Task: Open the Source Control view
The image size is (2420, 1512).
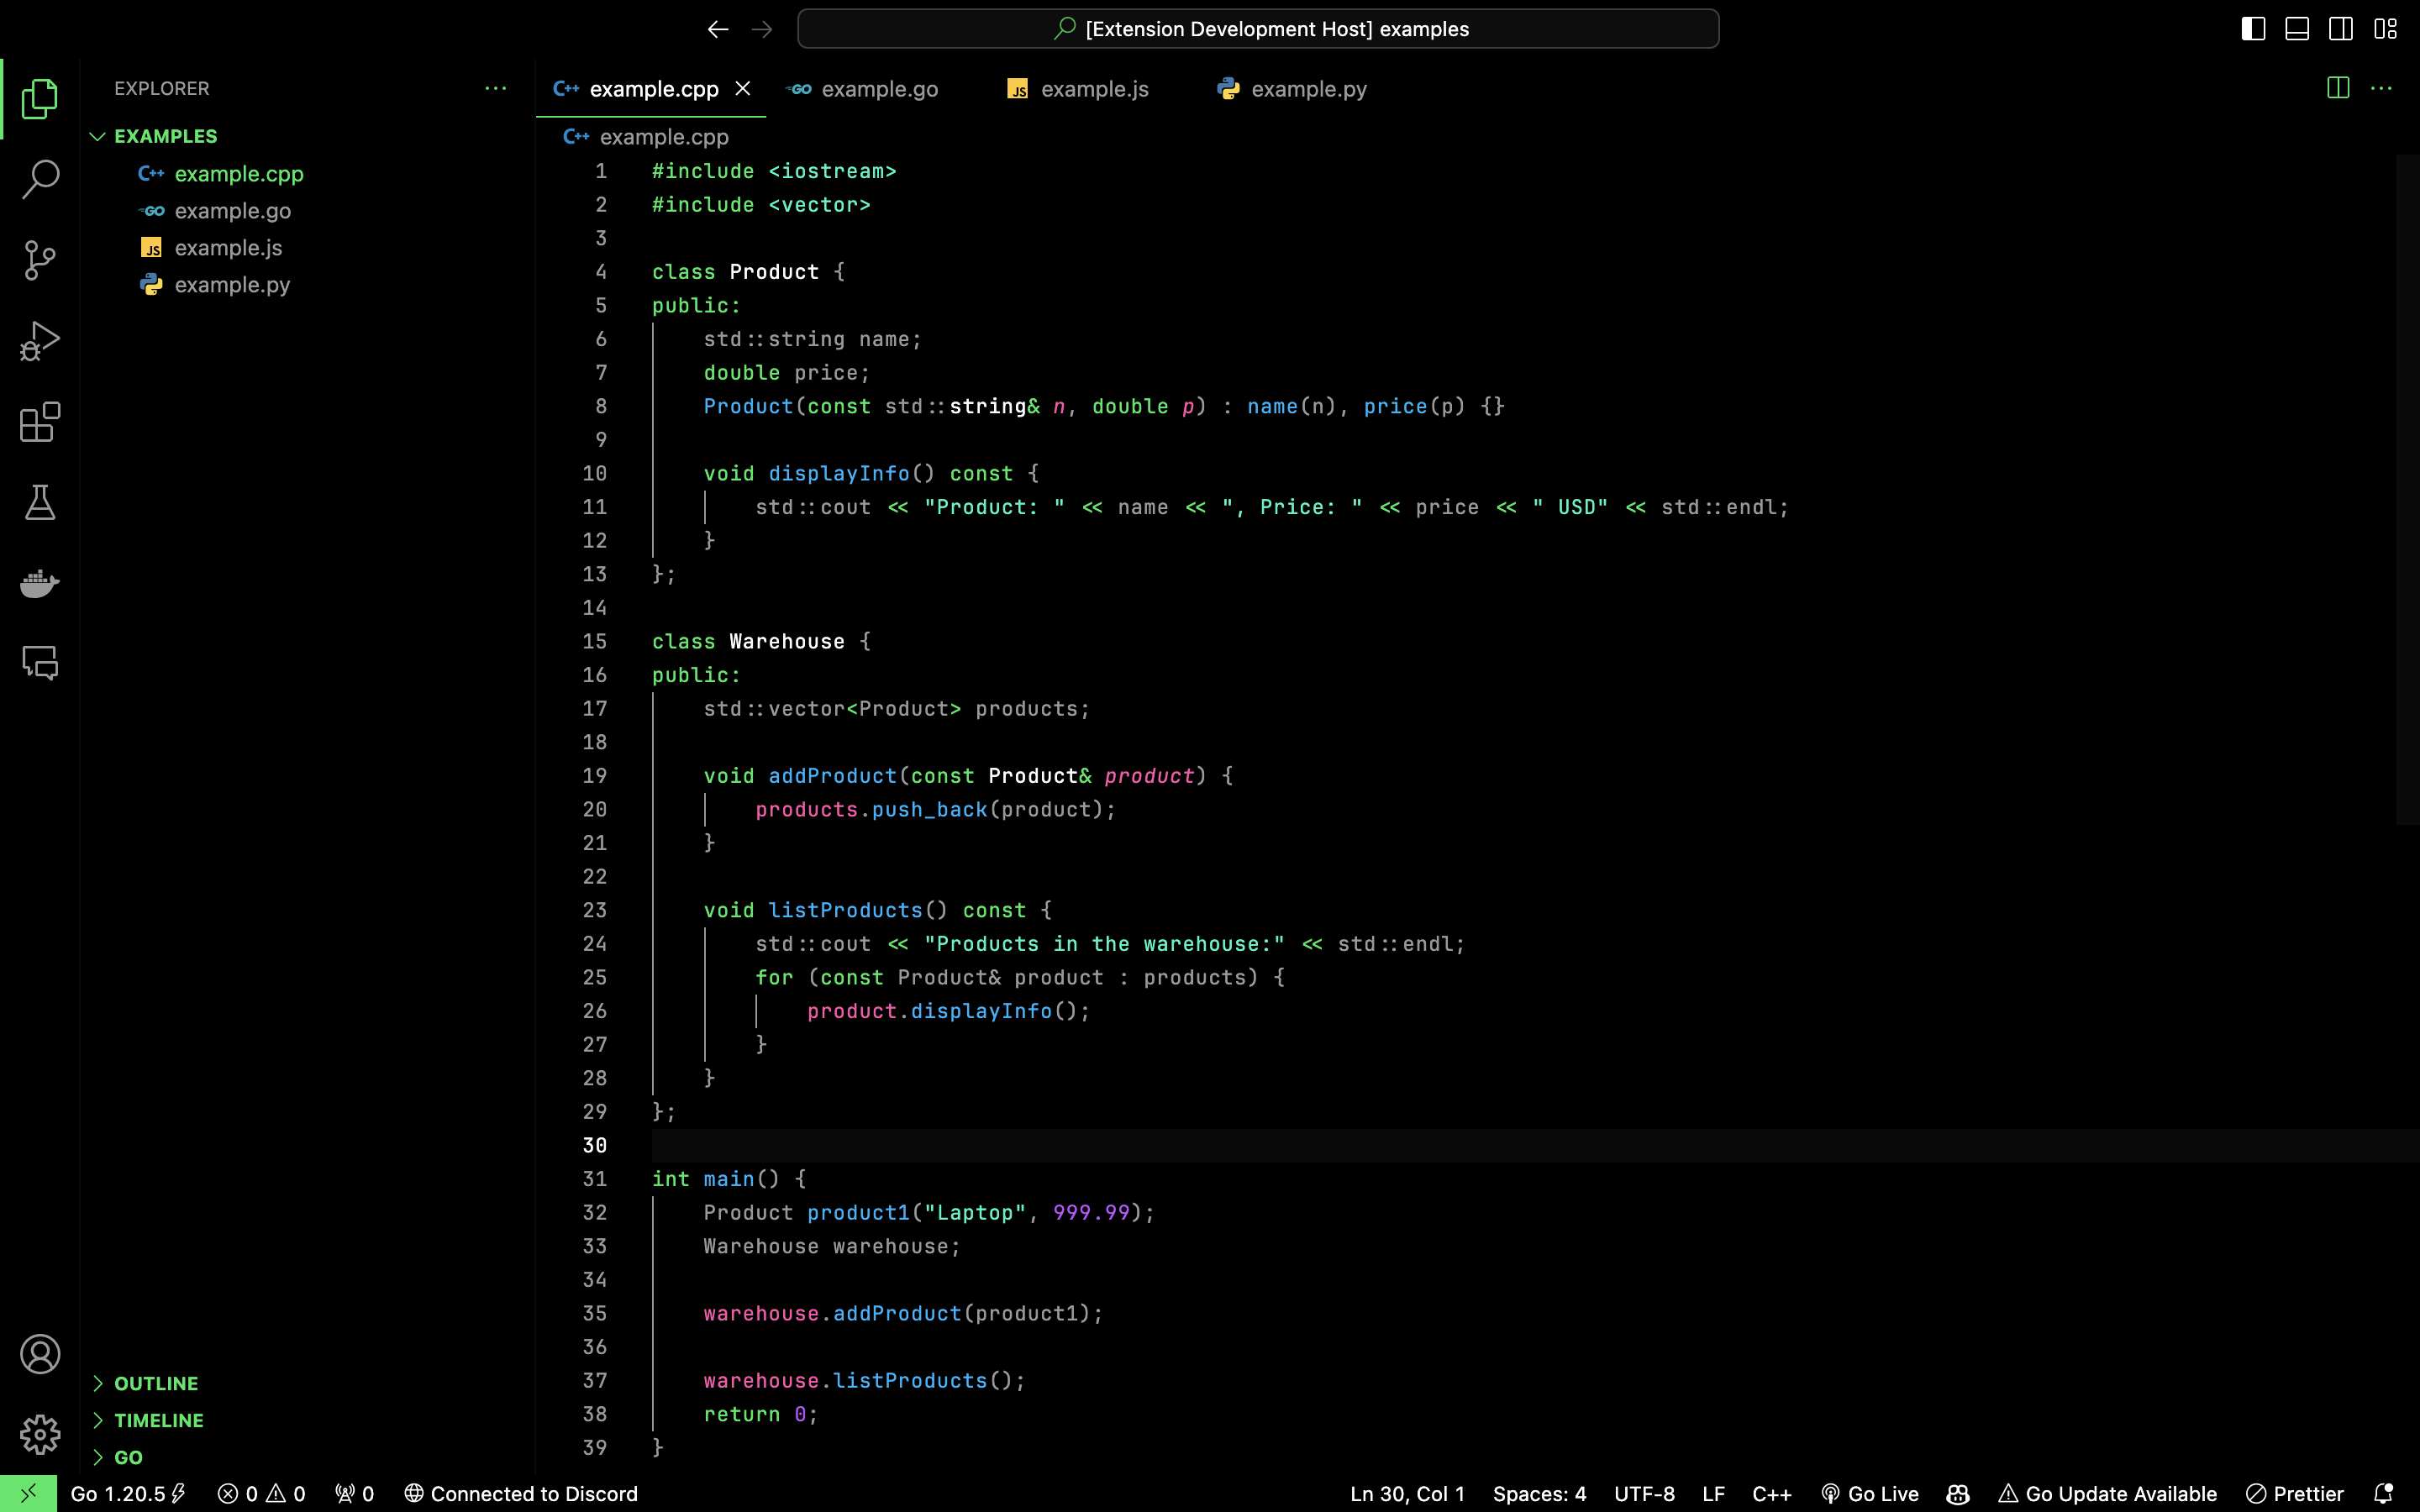Action: coord(40,260)
